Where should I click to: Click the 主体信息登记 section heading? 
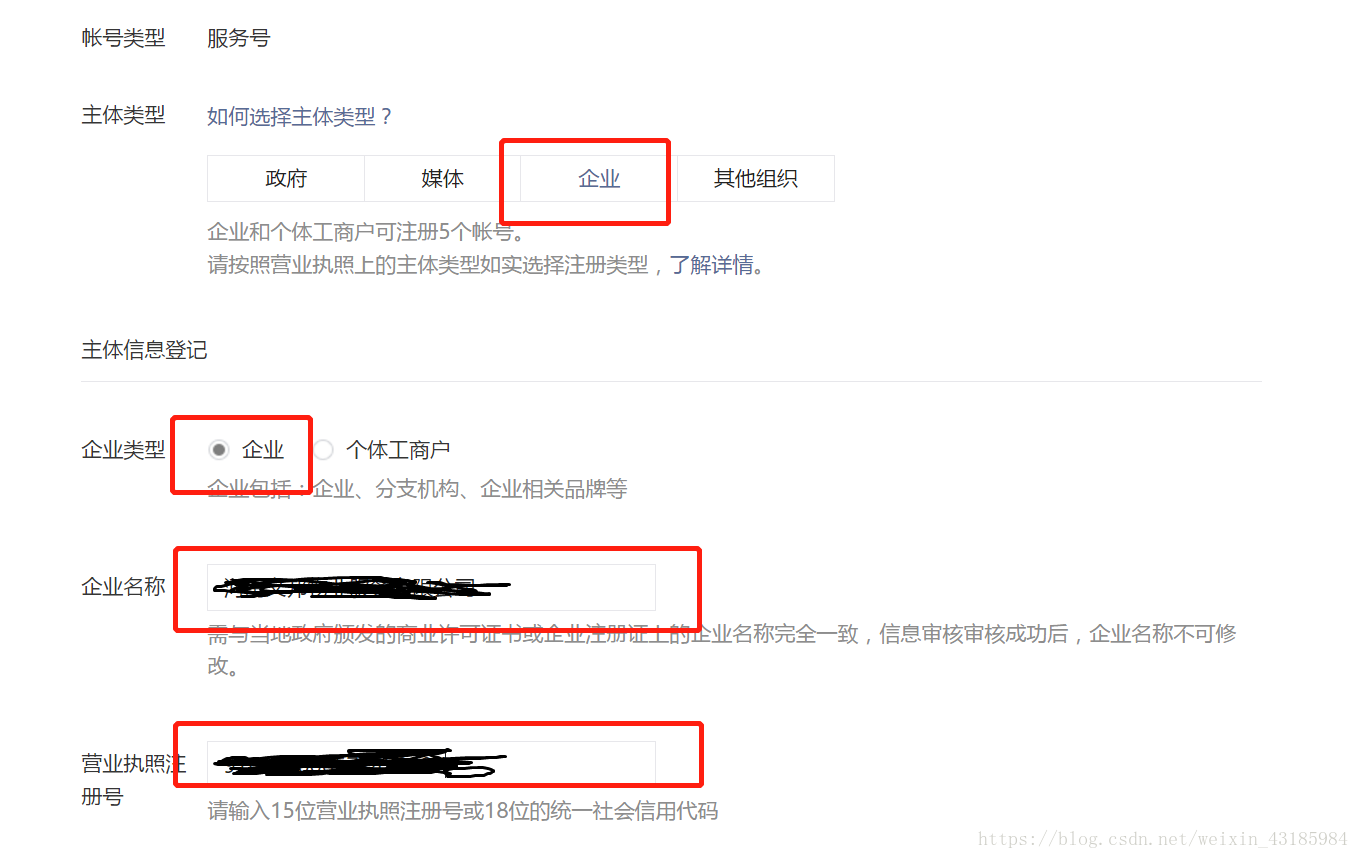144,350
